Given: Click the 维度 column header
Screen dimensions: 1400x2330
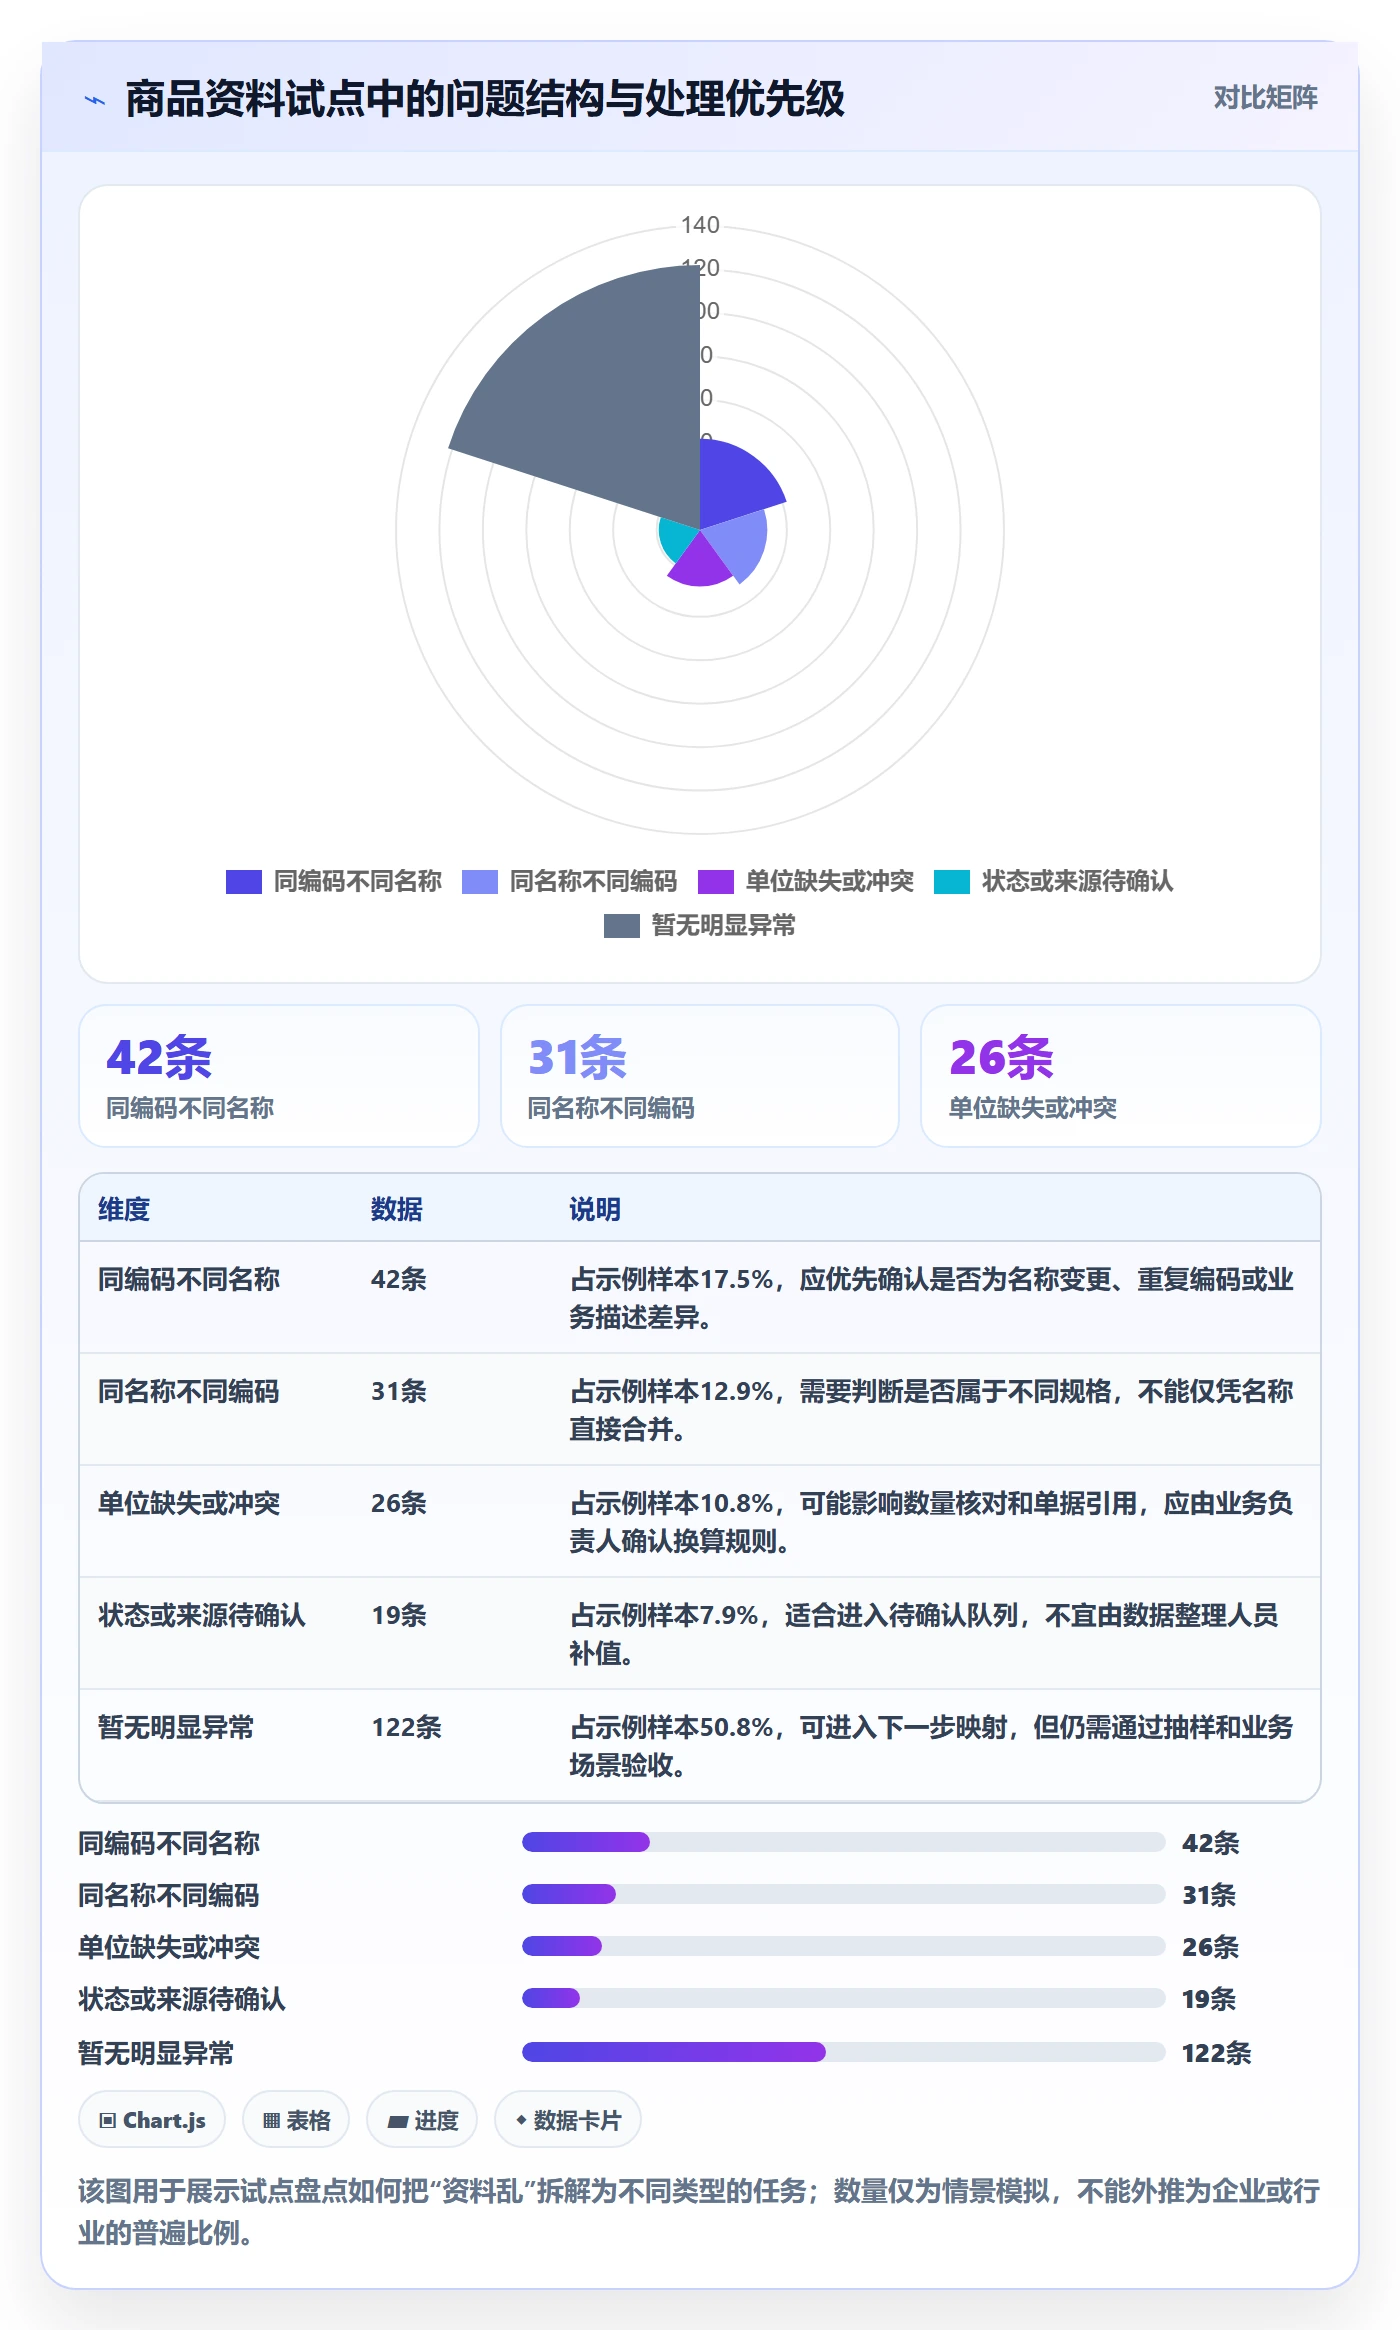Looking at the screenshot, I should pyautogui.click(x=124, y=1209).
